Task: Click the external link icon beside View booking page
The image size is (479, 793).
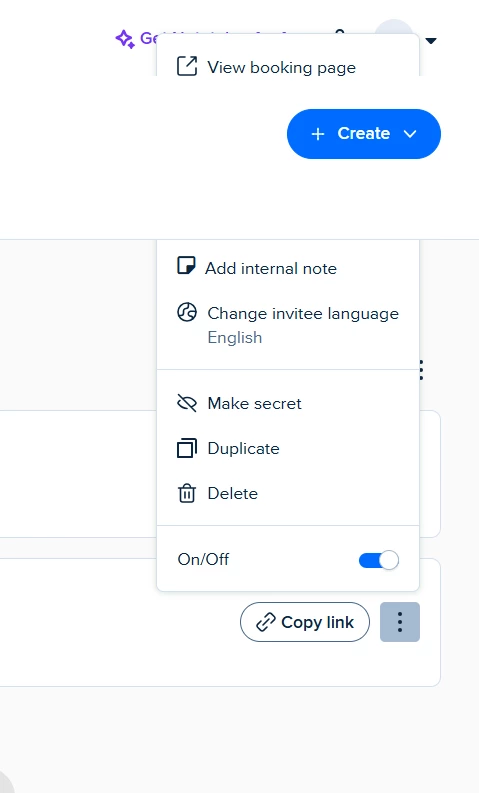Action: point(187,66)
